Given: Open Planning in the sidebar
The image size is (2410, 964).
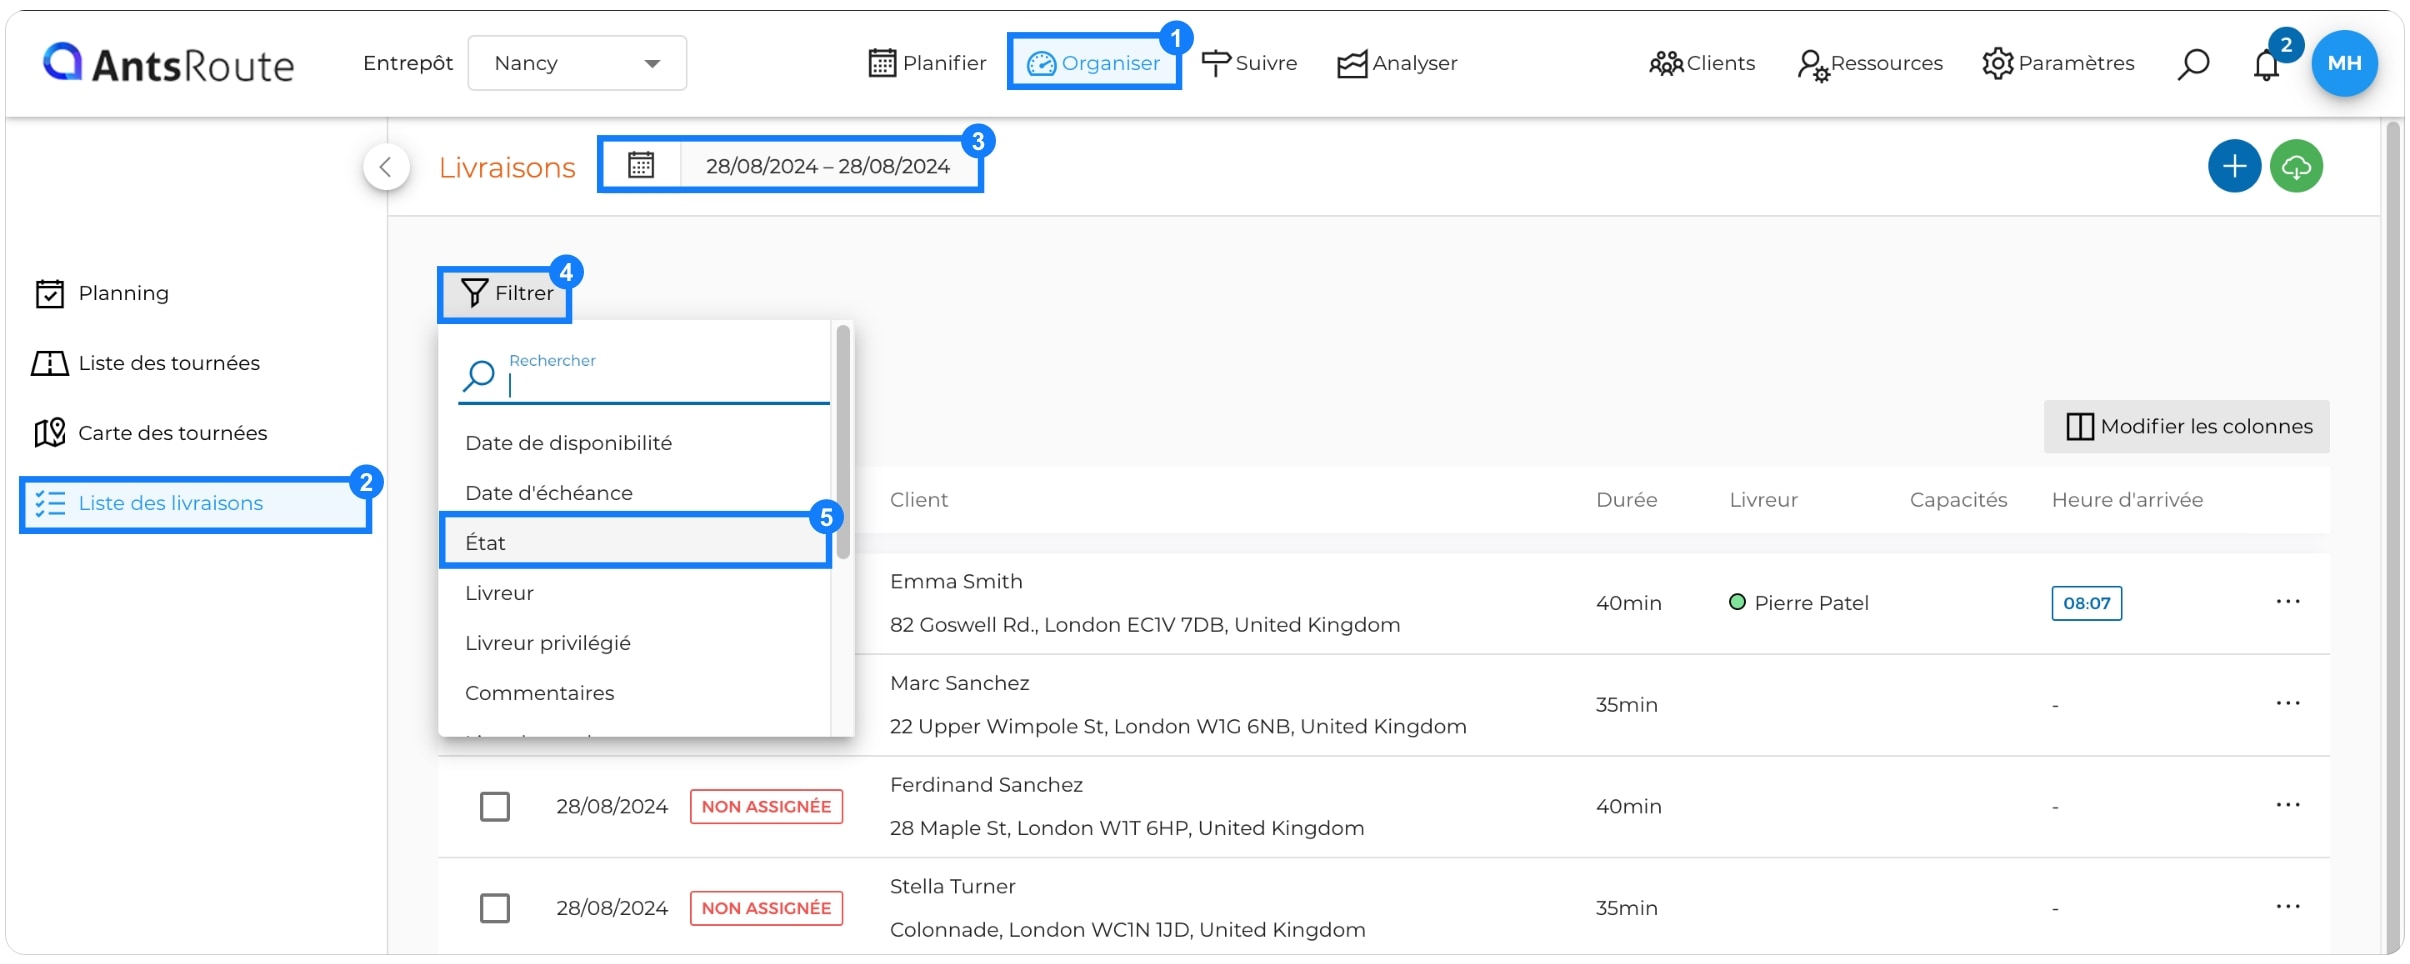Looking at the screenshot, I should (x=102, y=293).
